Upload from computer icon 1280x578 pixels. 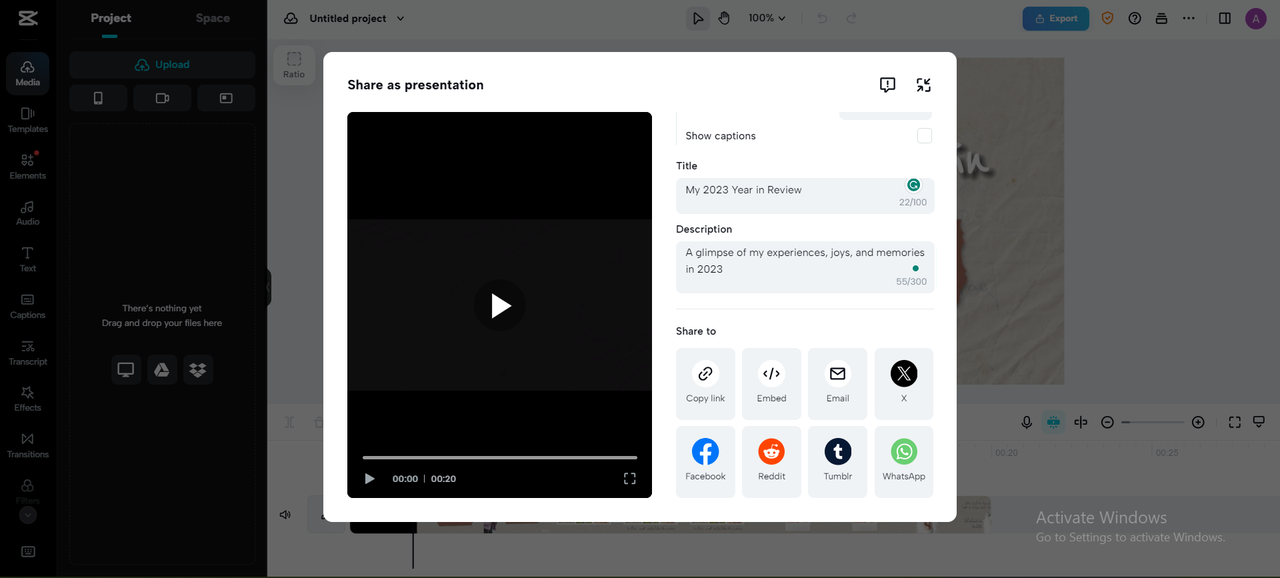(x=126, y=370)
